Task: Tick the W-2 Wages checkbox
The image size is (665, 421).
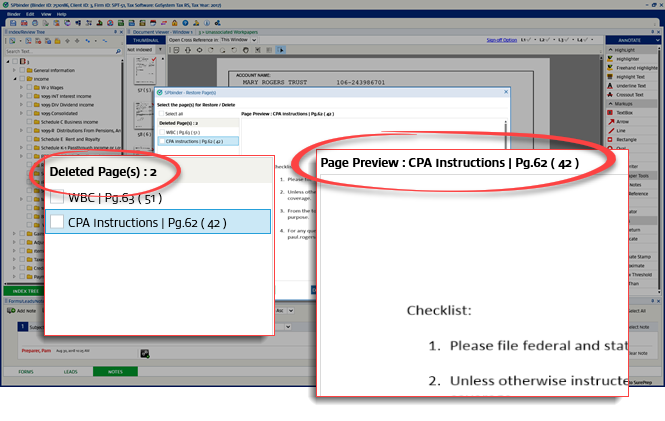Action: pyautogui.click(x=30, y=87)
